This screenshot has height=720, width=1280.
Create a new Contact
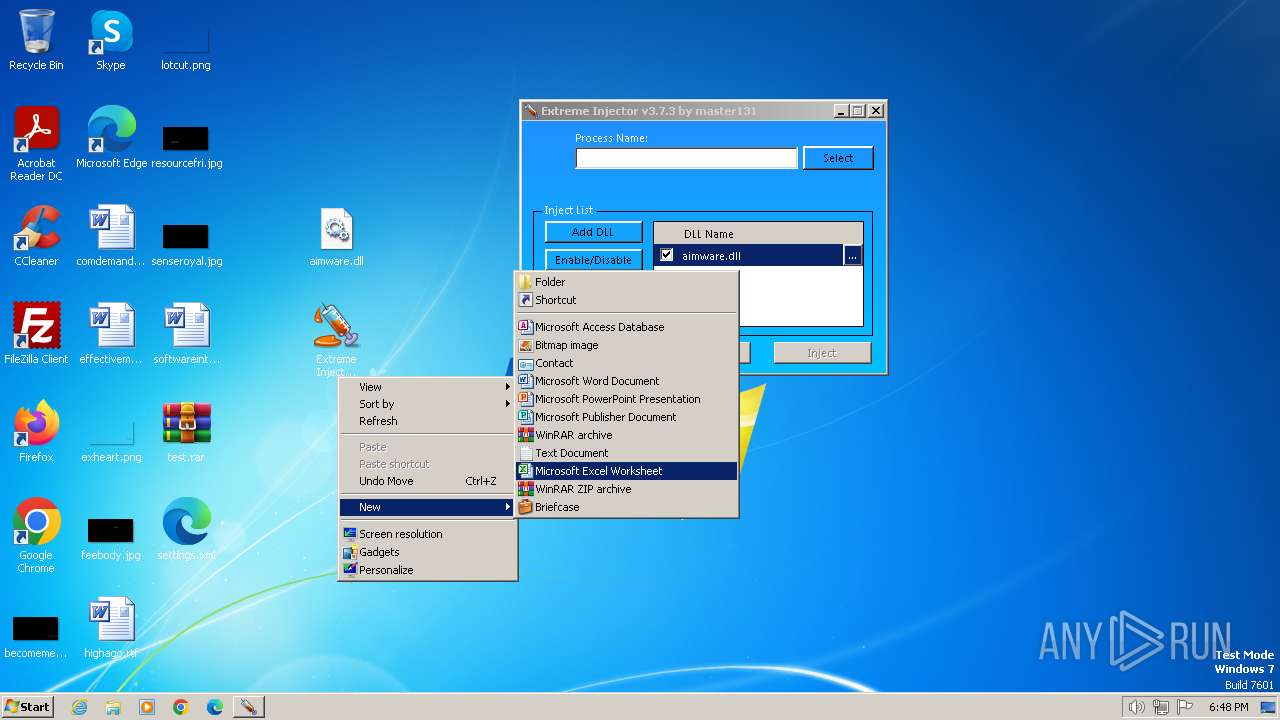coord(626,363)
